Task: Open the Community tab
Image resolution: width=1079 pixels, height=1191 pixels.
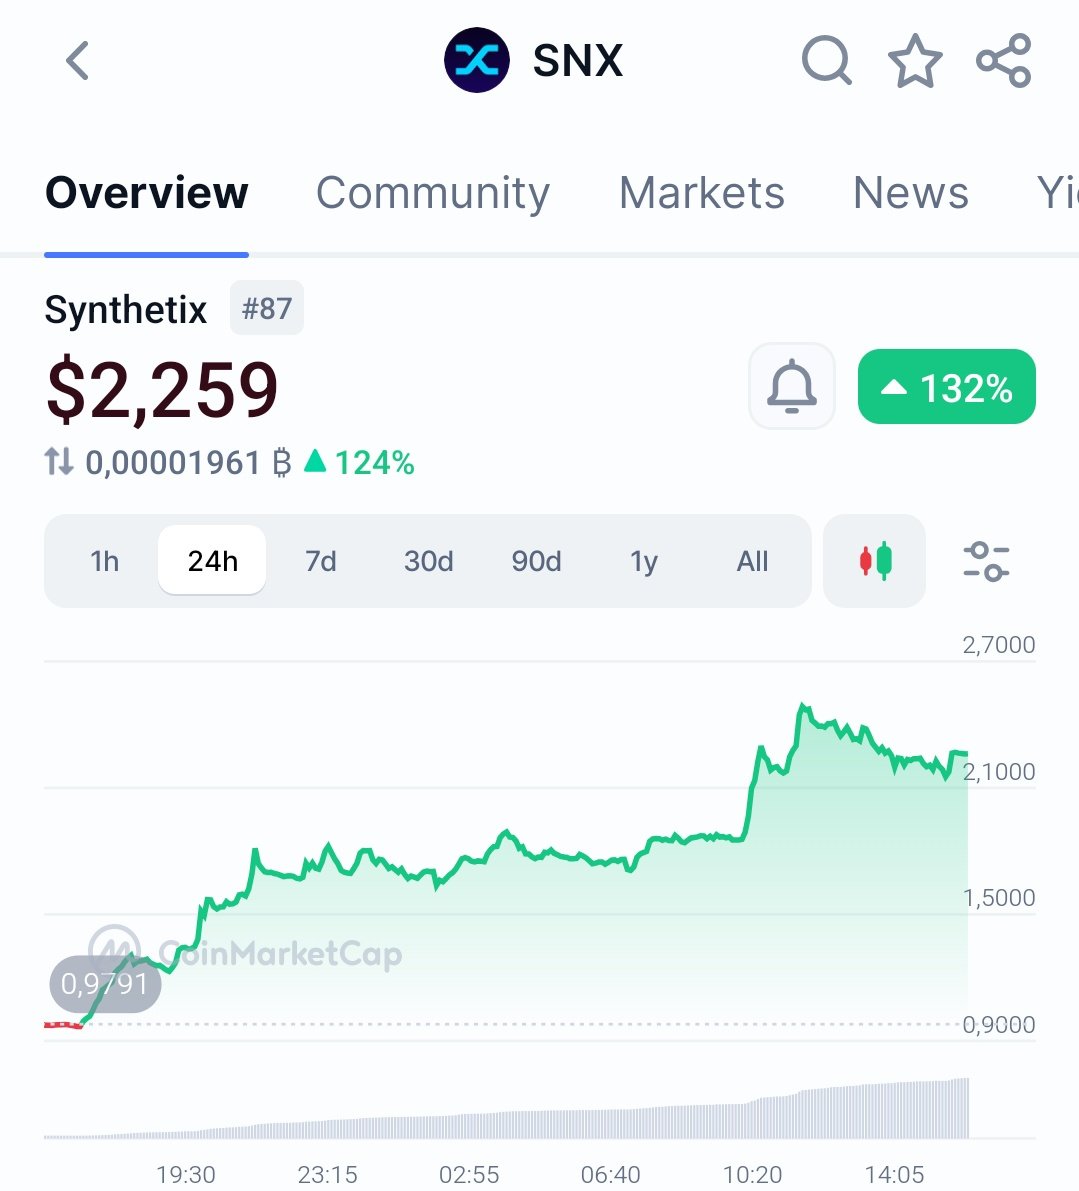Action: [x=432, y=193]
